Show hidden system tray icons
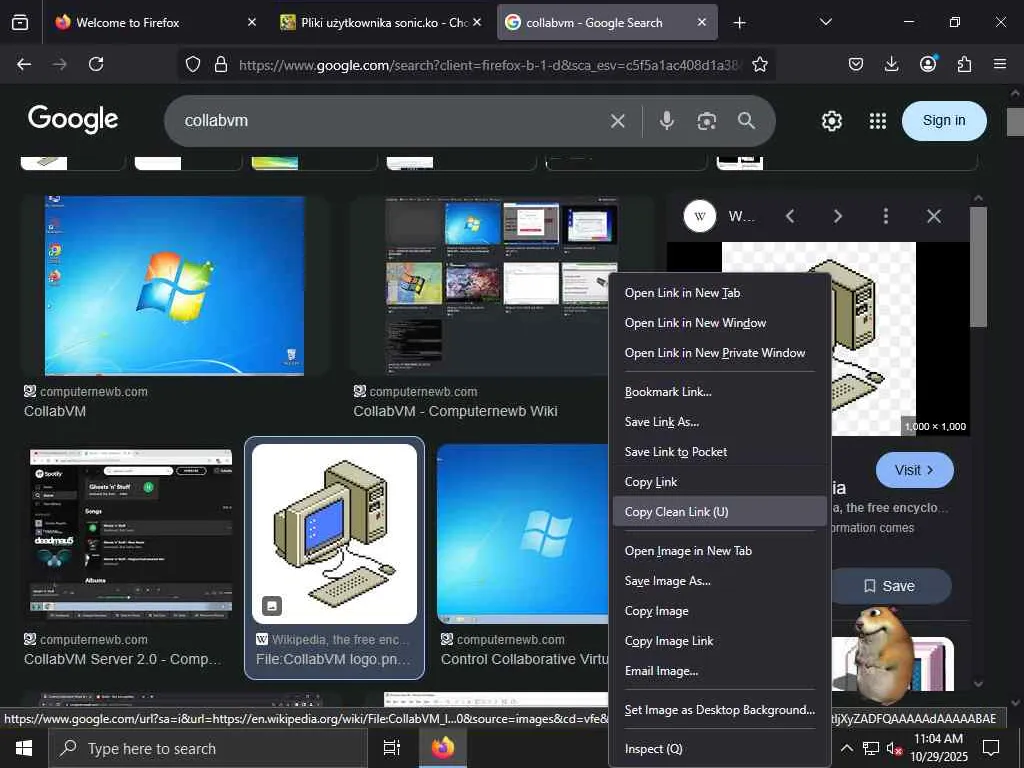This screenshot has width=1024, height=768. pyautogui.click(x=846, y=748)
